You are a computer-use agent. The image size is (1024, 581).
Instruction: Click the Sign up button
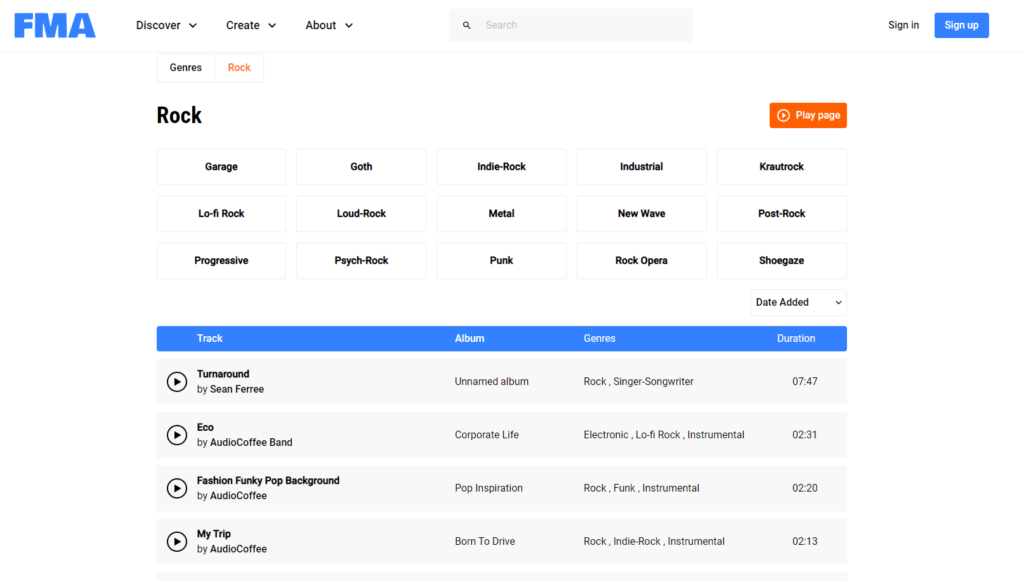point(961,26)
